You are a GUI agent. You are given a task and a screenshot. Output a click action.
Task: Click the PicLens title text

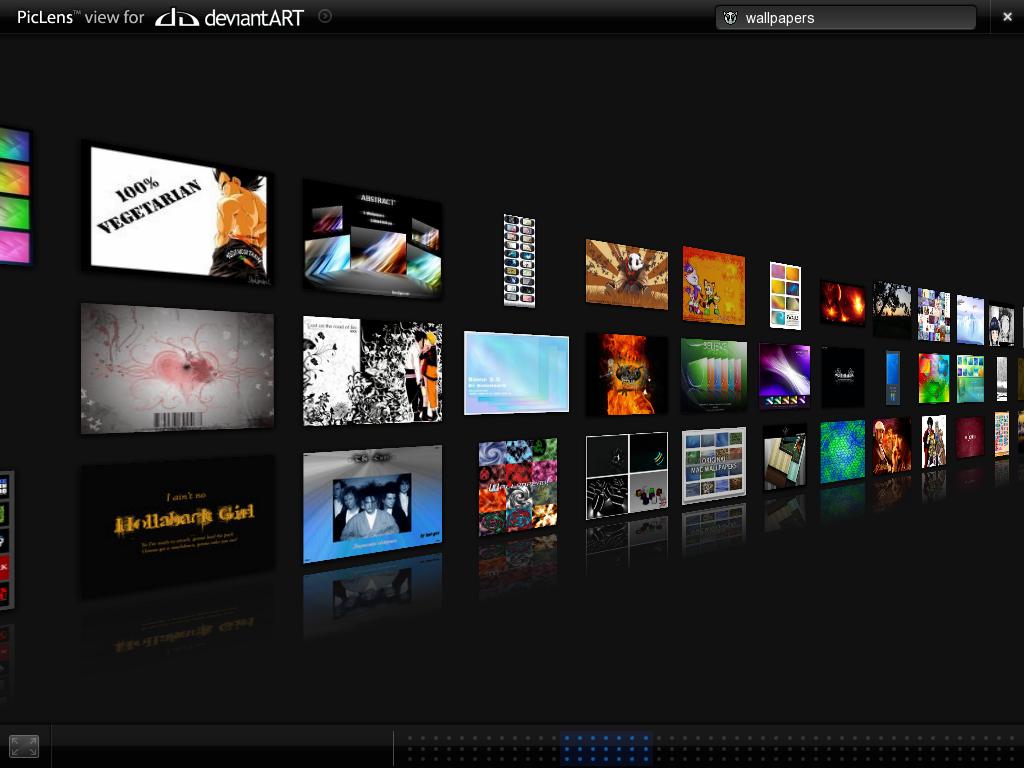tap(44, 18)
